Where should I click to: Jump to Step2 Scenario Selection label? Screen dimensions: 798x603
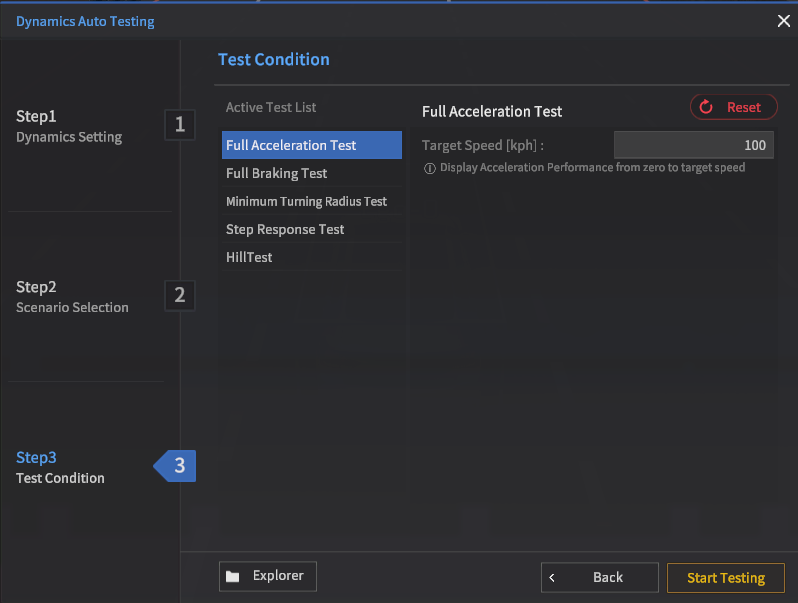[72, 297]
